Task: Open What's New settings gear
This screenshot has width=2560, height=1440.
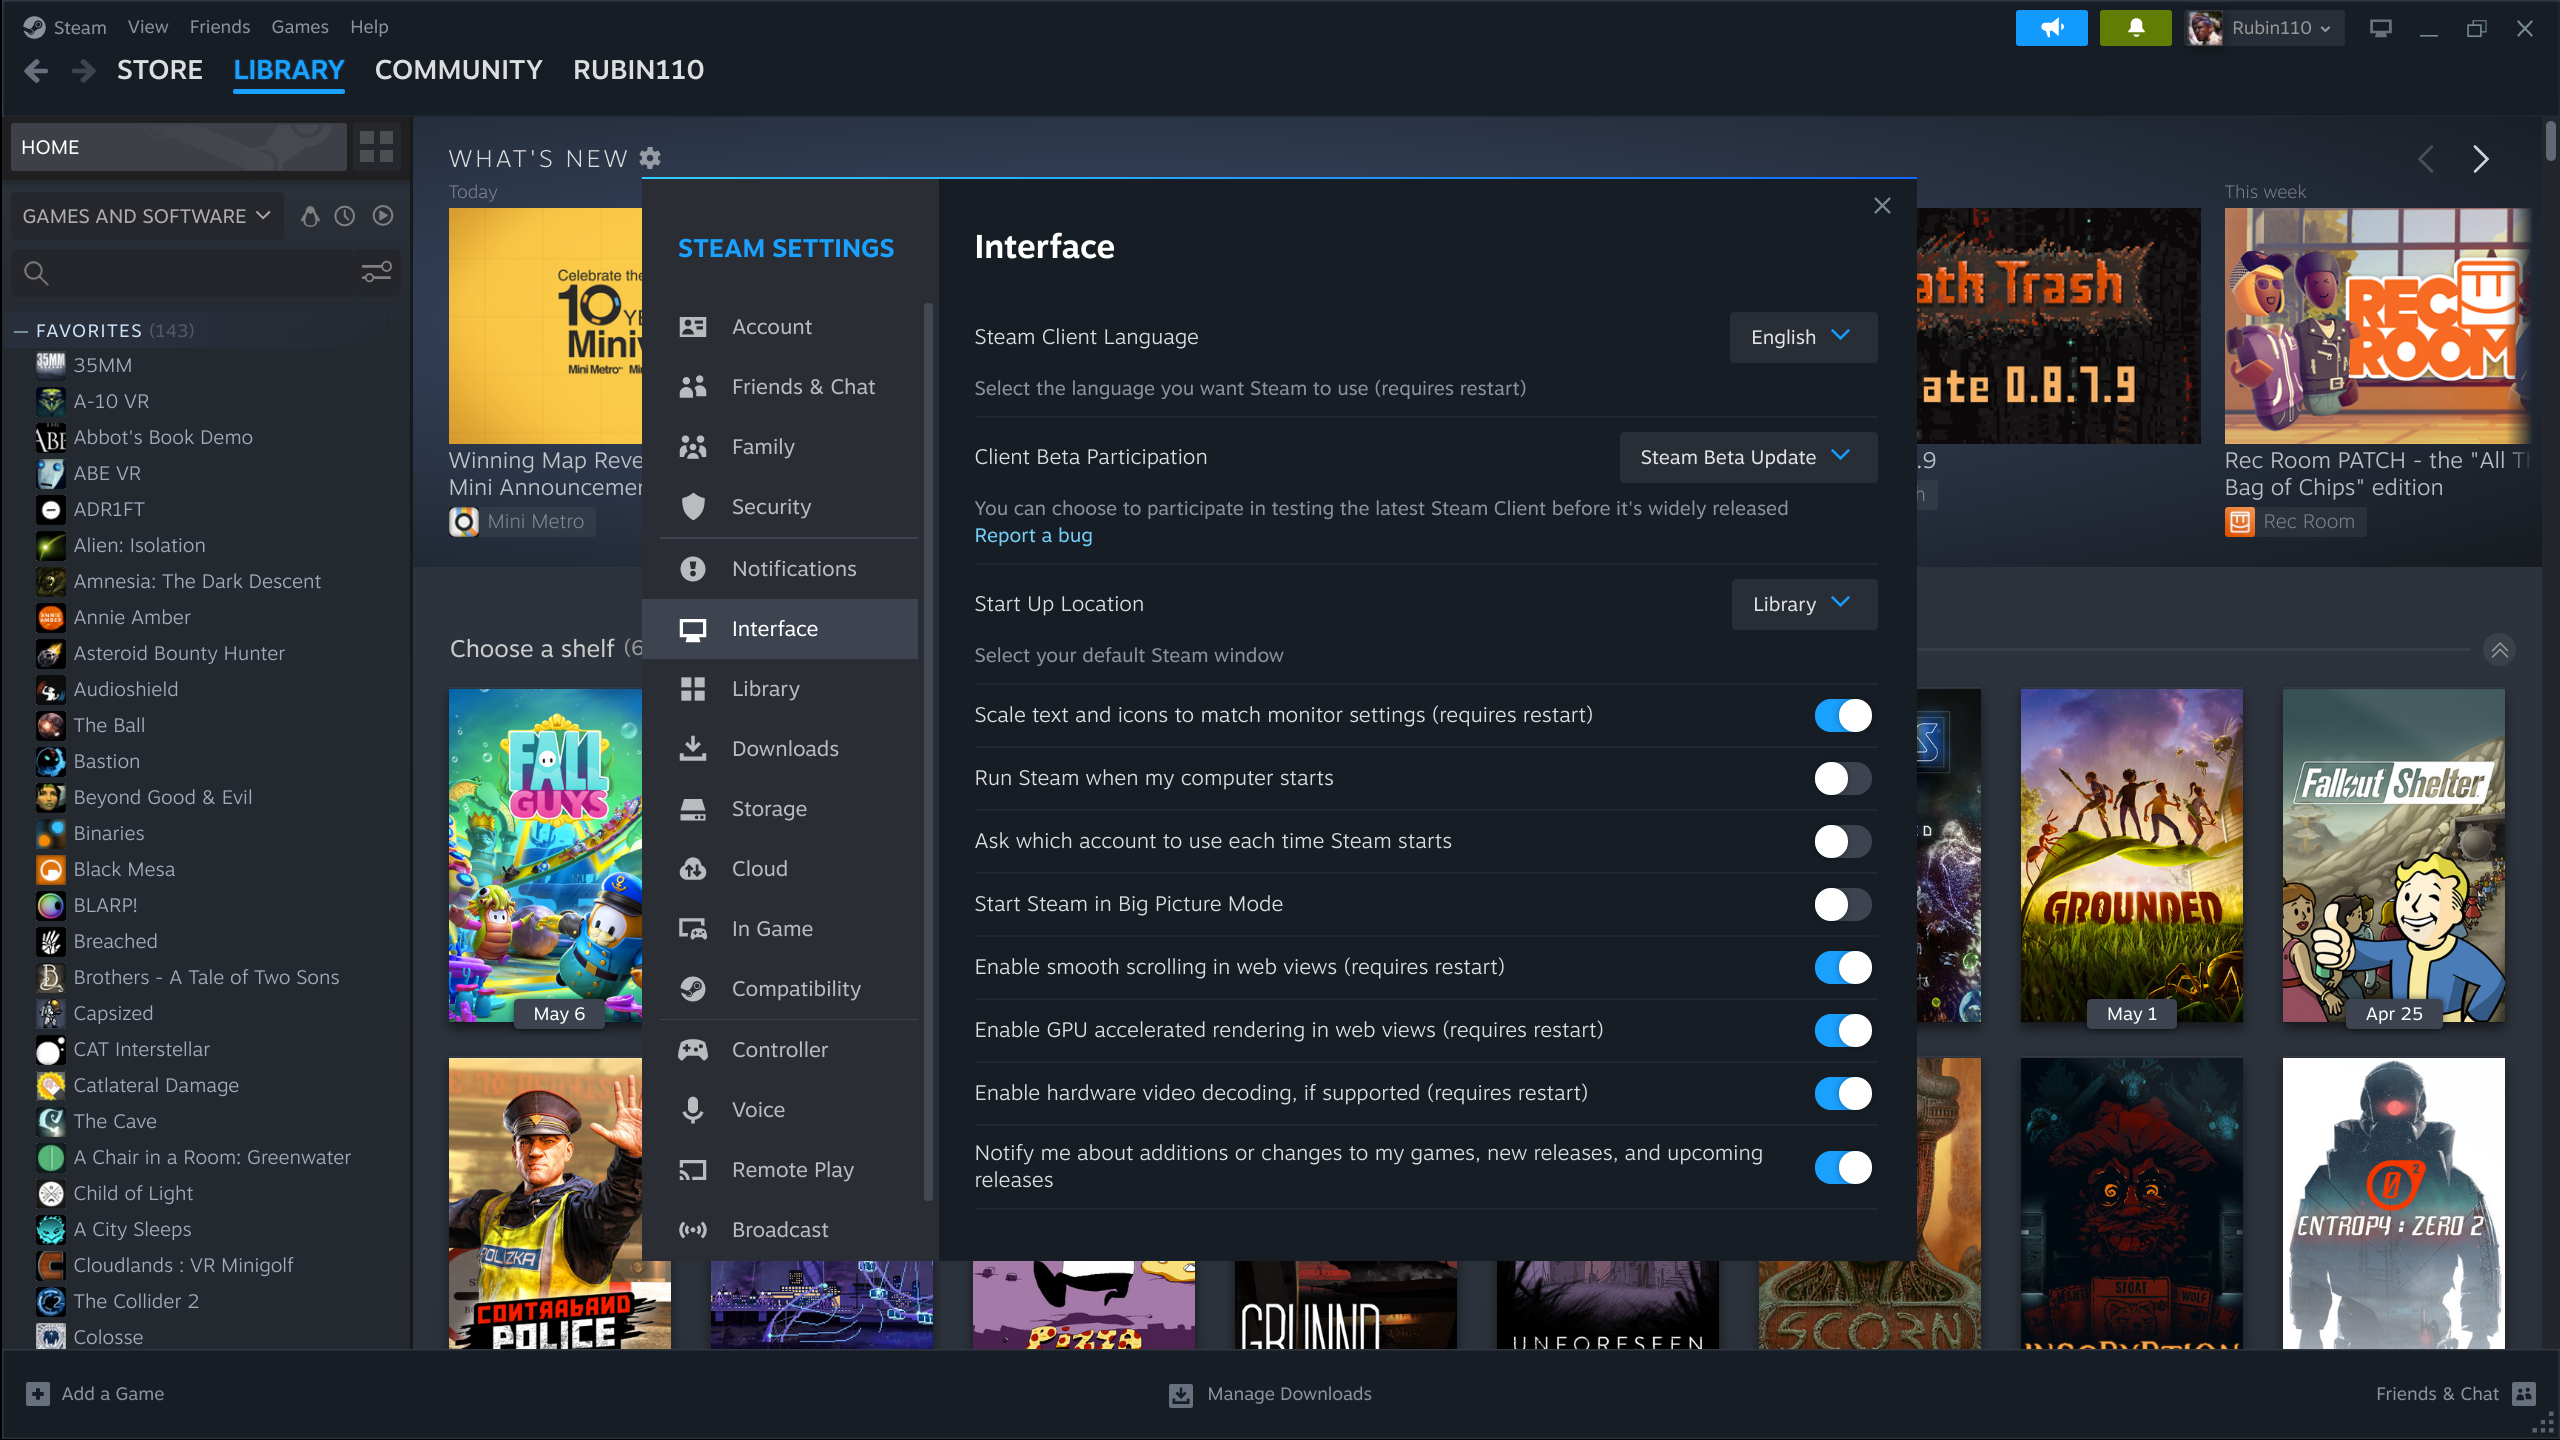Action: click(x=650, y=158)
